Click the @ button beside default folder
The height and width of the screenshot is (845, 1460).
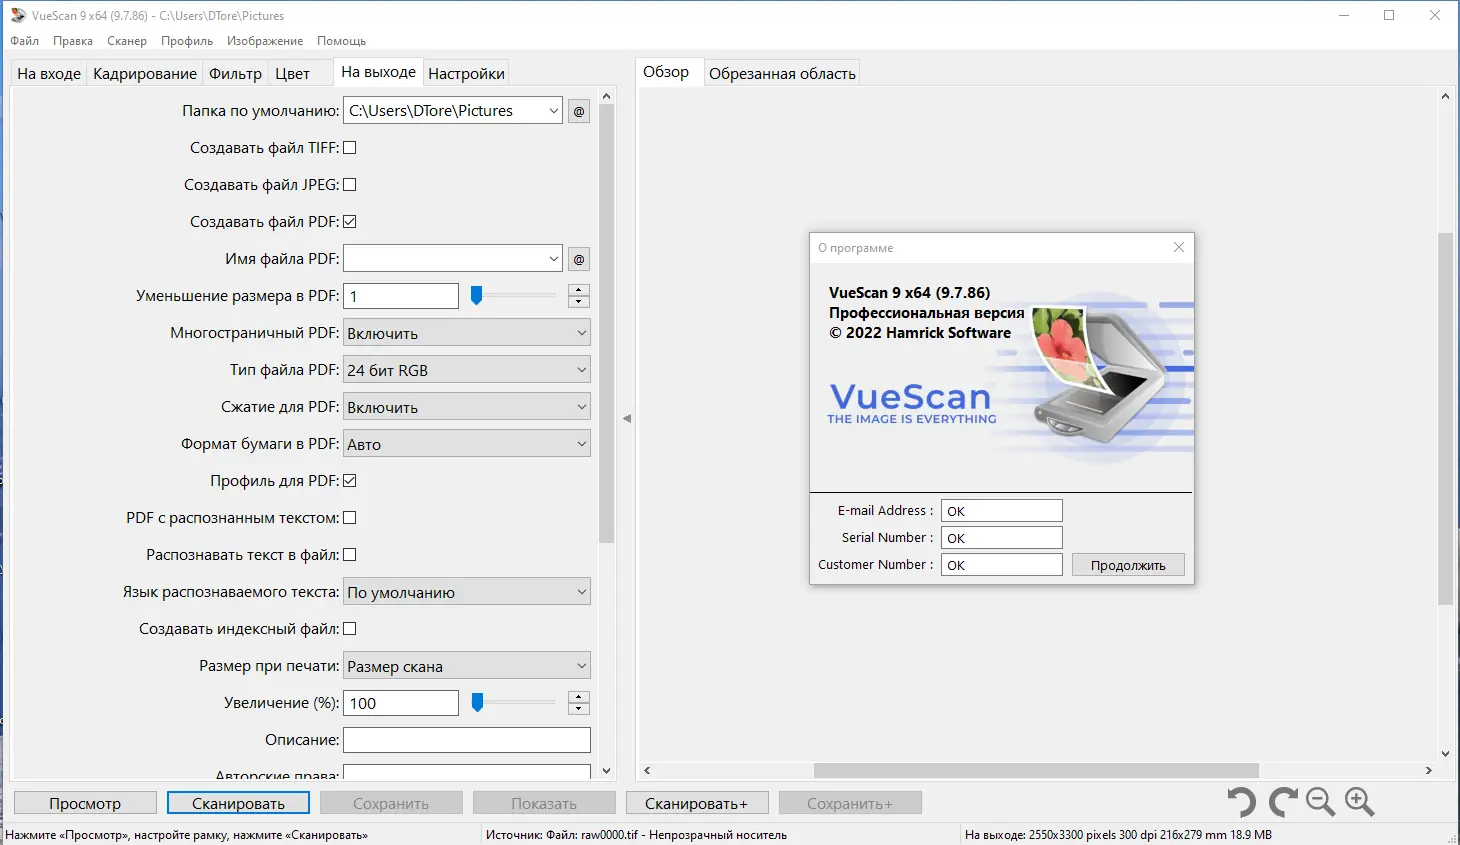tap(579, 111)
